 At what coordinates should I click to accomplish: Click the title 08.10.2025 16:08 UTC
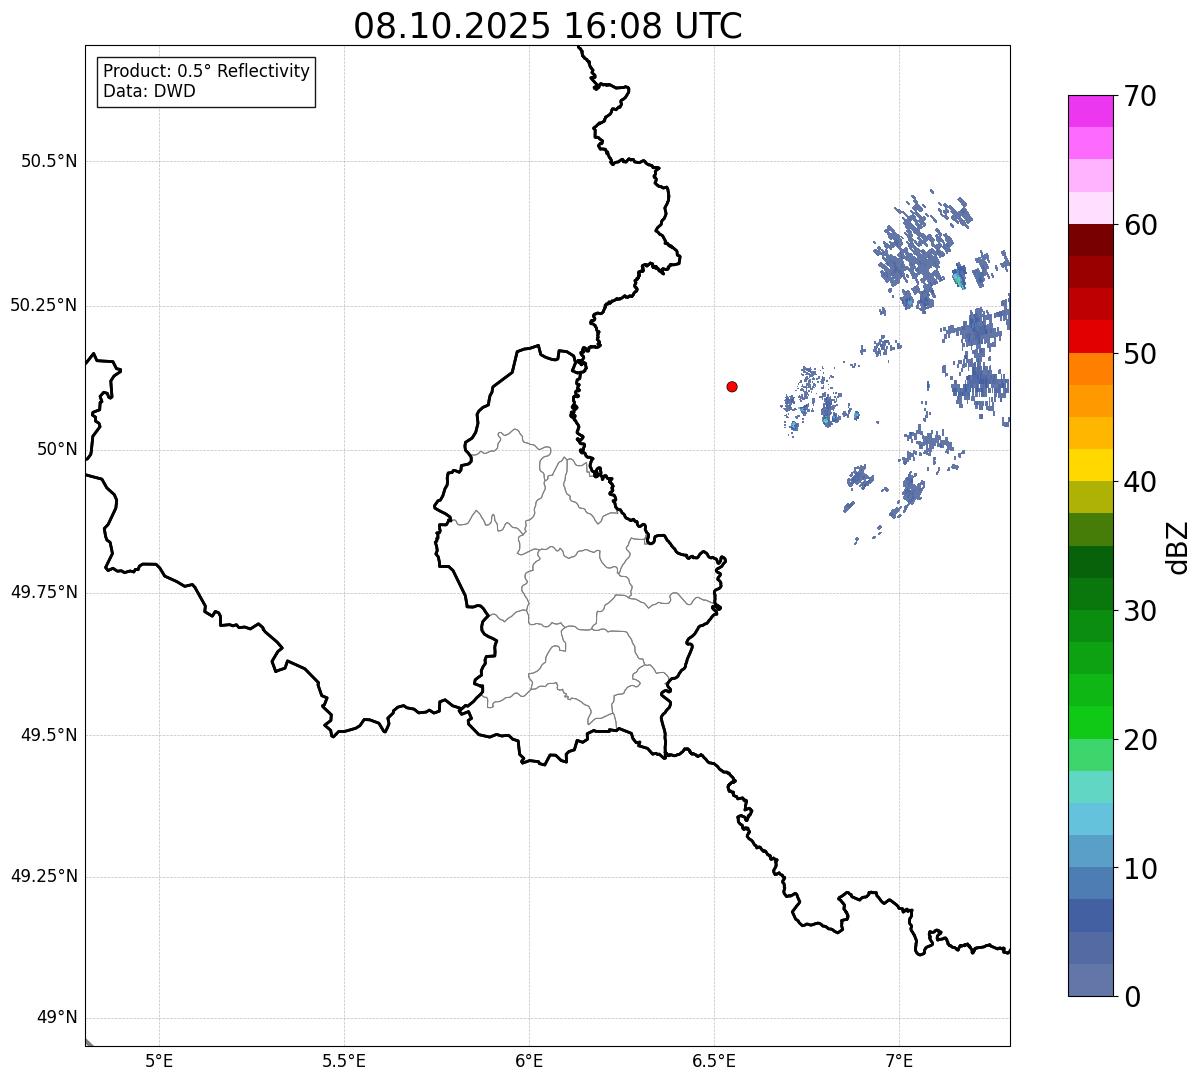548,25
